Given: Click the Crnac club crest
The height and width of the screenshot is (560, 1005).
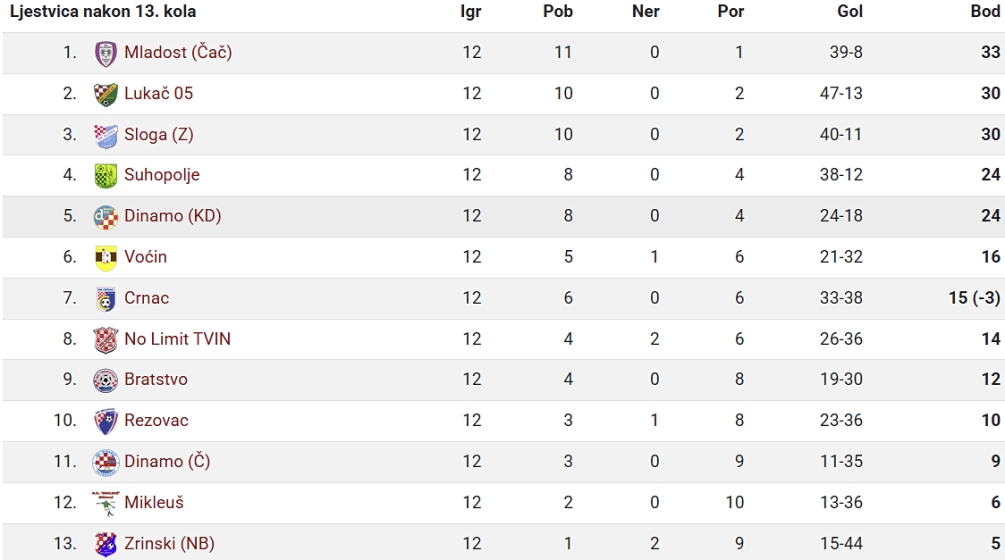Looking at the screenshot, I should pyautogui.click(x=106, y=299).
